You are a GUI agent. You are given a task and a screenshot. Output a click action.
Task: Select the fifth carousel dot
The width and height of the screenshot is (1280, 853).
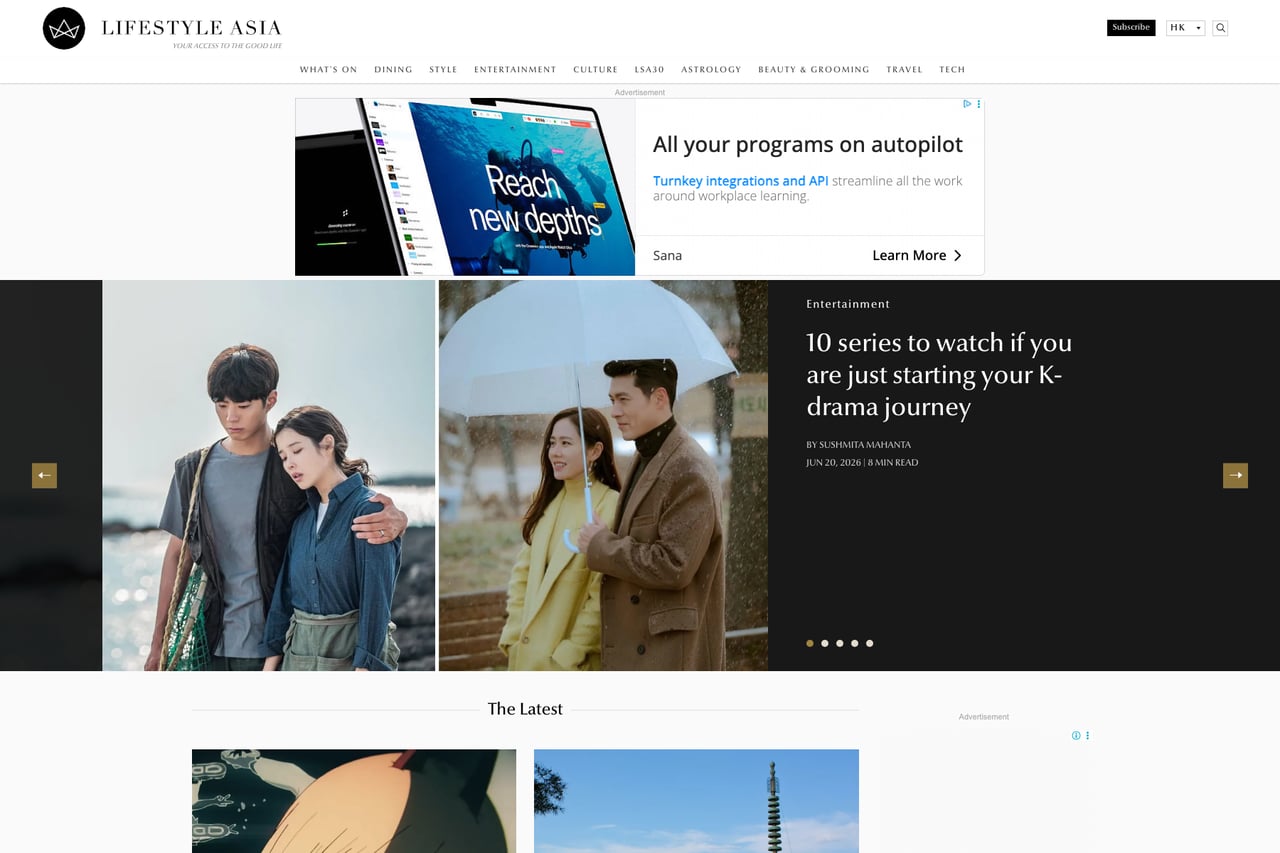tap(870, 643)
